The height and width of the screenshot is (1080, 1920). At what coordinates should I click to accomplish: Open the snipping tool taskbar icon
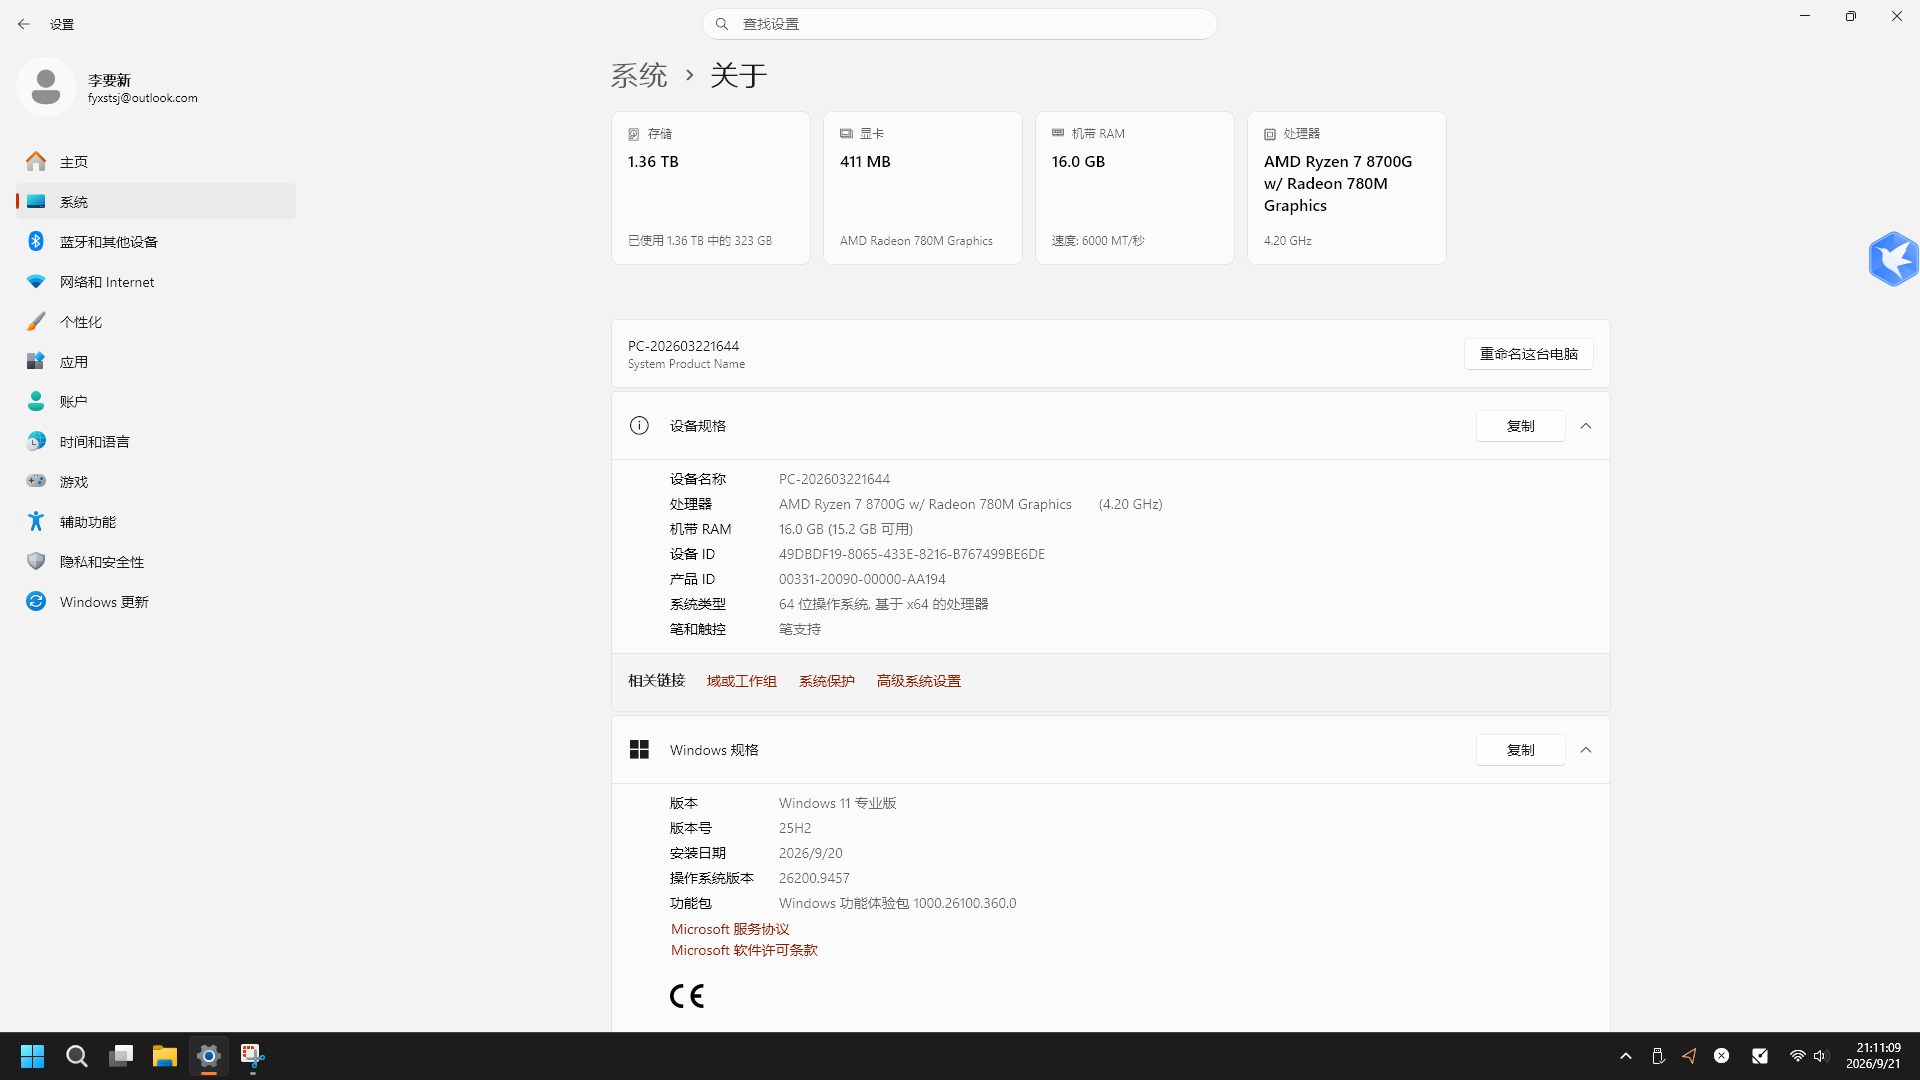[x=252, y=1056]
